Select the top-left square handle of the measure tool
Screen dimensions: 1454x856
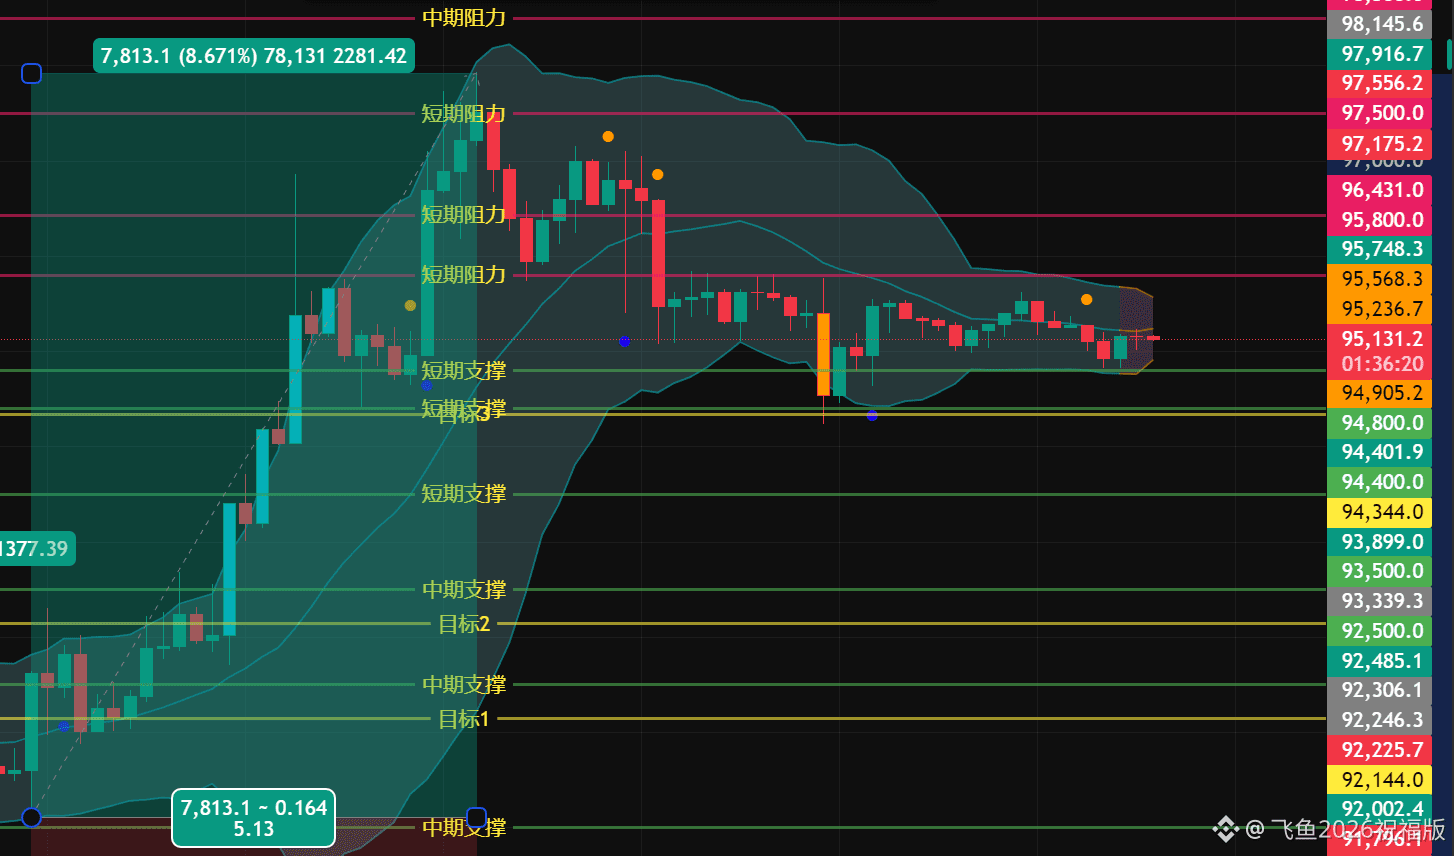click(x=31, y=73)
